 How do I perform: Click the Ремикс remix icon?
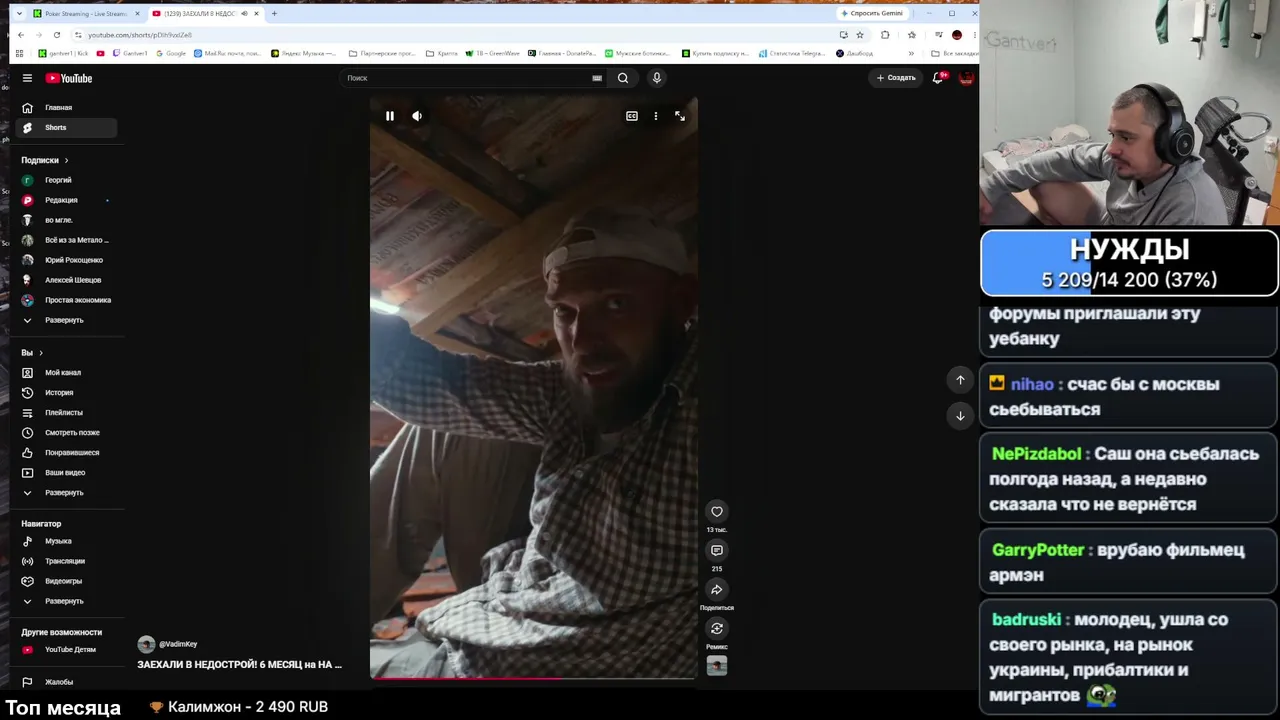tap(717, 628)
